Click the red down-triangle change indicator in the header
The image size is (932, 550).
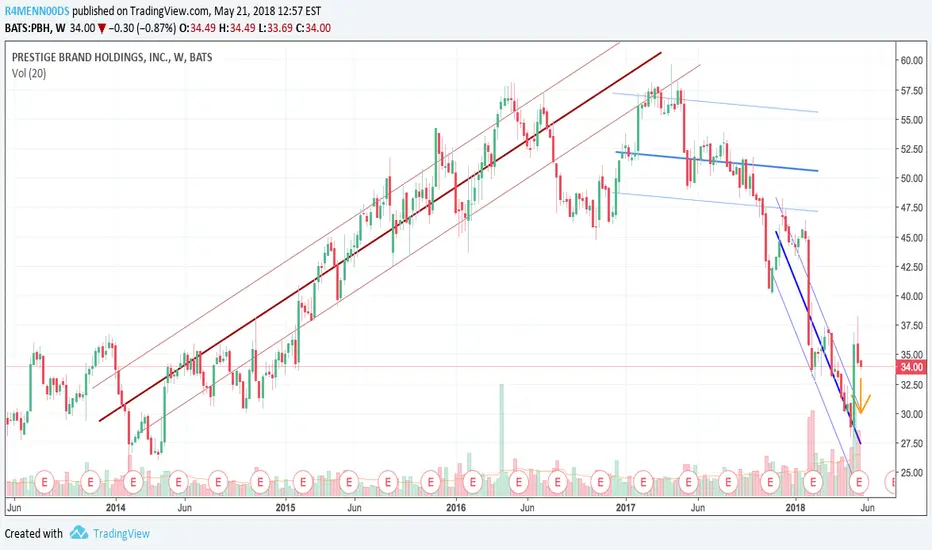click(x=102, y=29)
